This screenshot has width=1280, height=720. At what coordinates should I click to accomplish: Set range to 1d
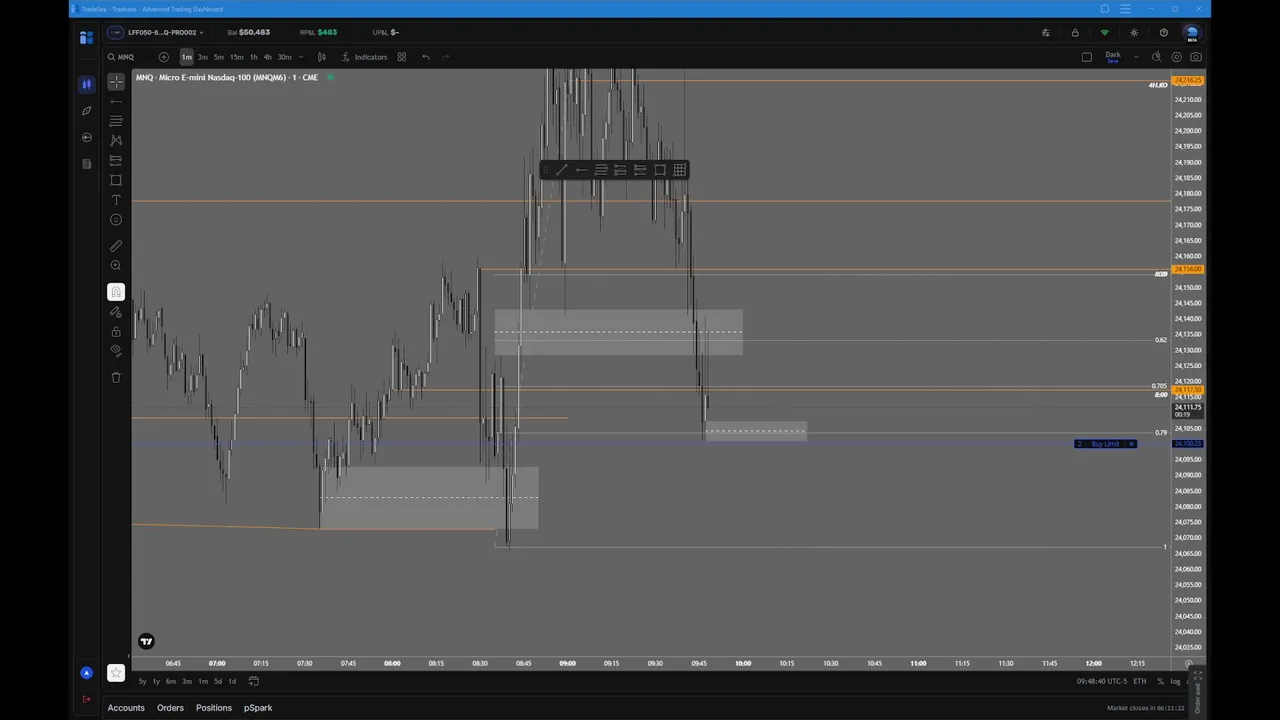tap(232, 681)
